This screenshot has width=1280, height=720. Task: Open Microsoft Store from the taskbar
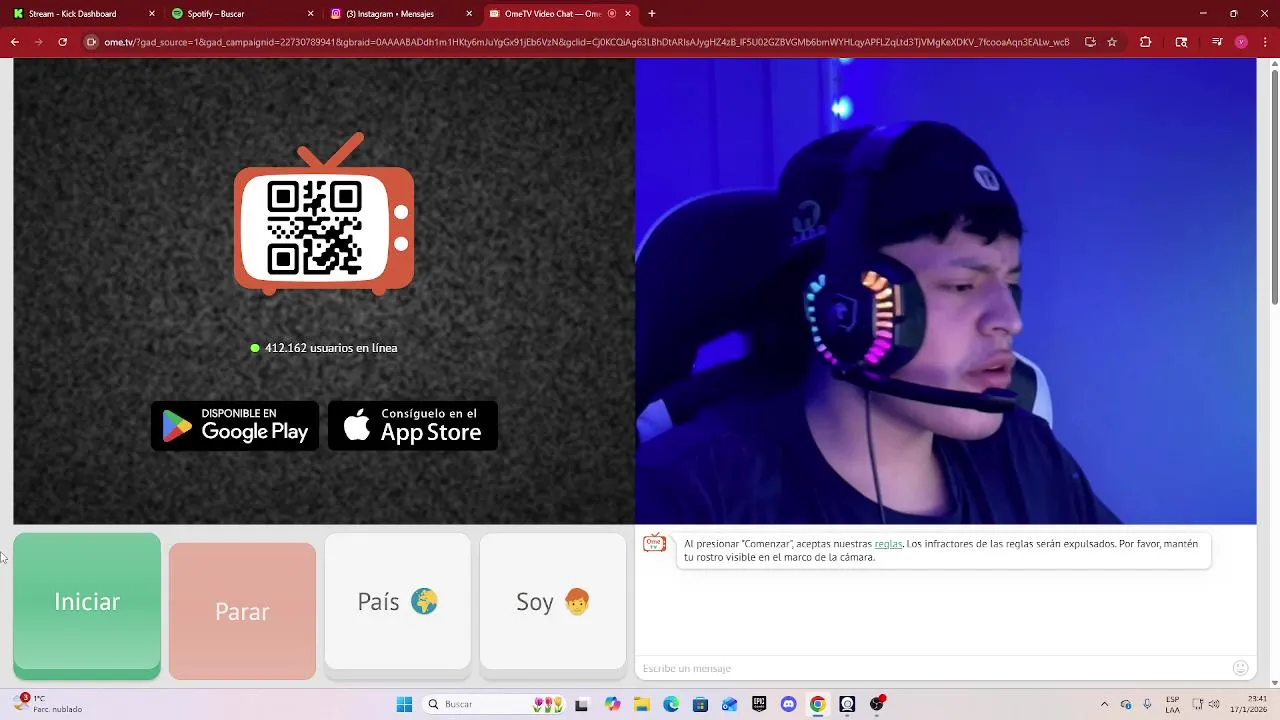tap(700, 704)
